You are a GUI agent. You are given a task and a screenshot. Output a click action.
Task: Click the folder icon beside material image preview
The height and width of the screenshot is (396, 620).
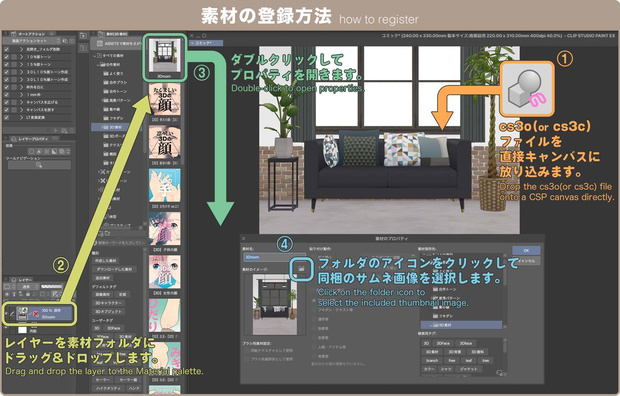tap(302, 268)
